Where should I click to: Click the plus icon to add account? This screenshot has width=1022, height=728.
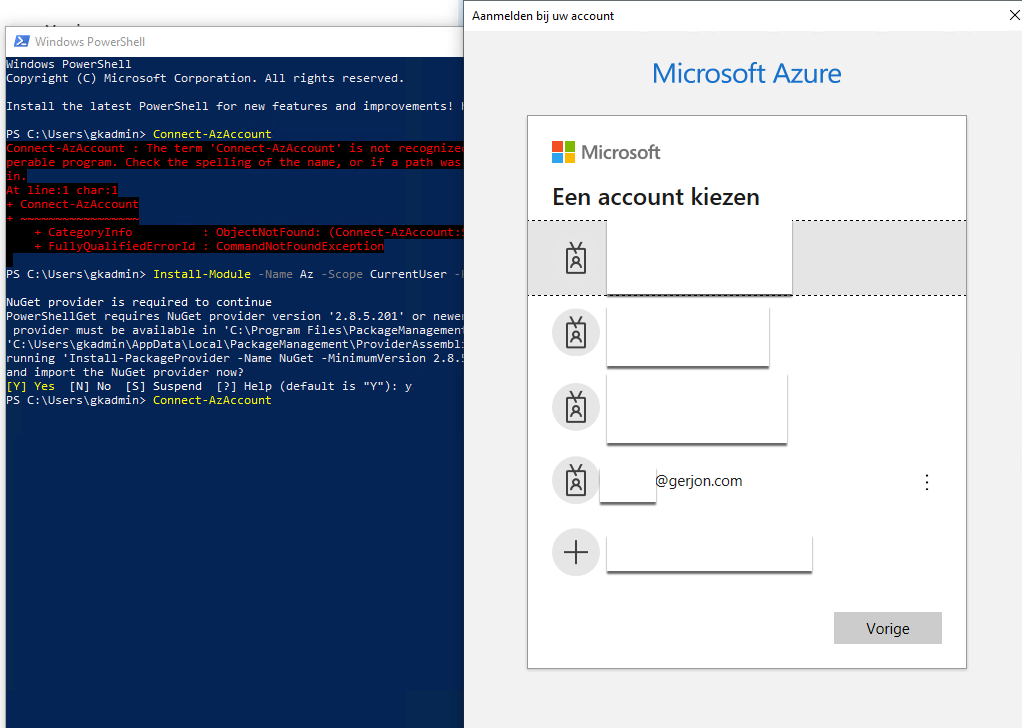click(576, 552)
